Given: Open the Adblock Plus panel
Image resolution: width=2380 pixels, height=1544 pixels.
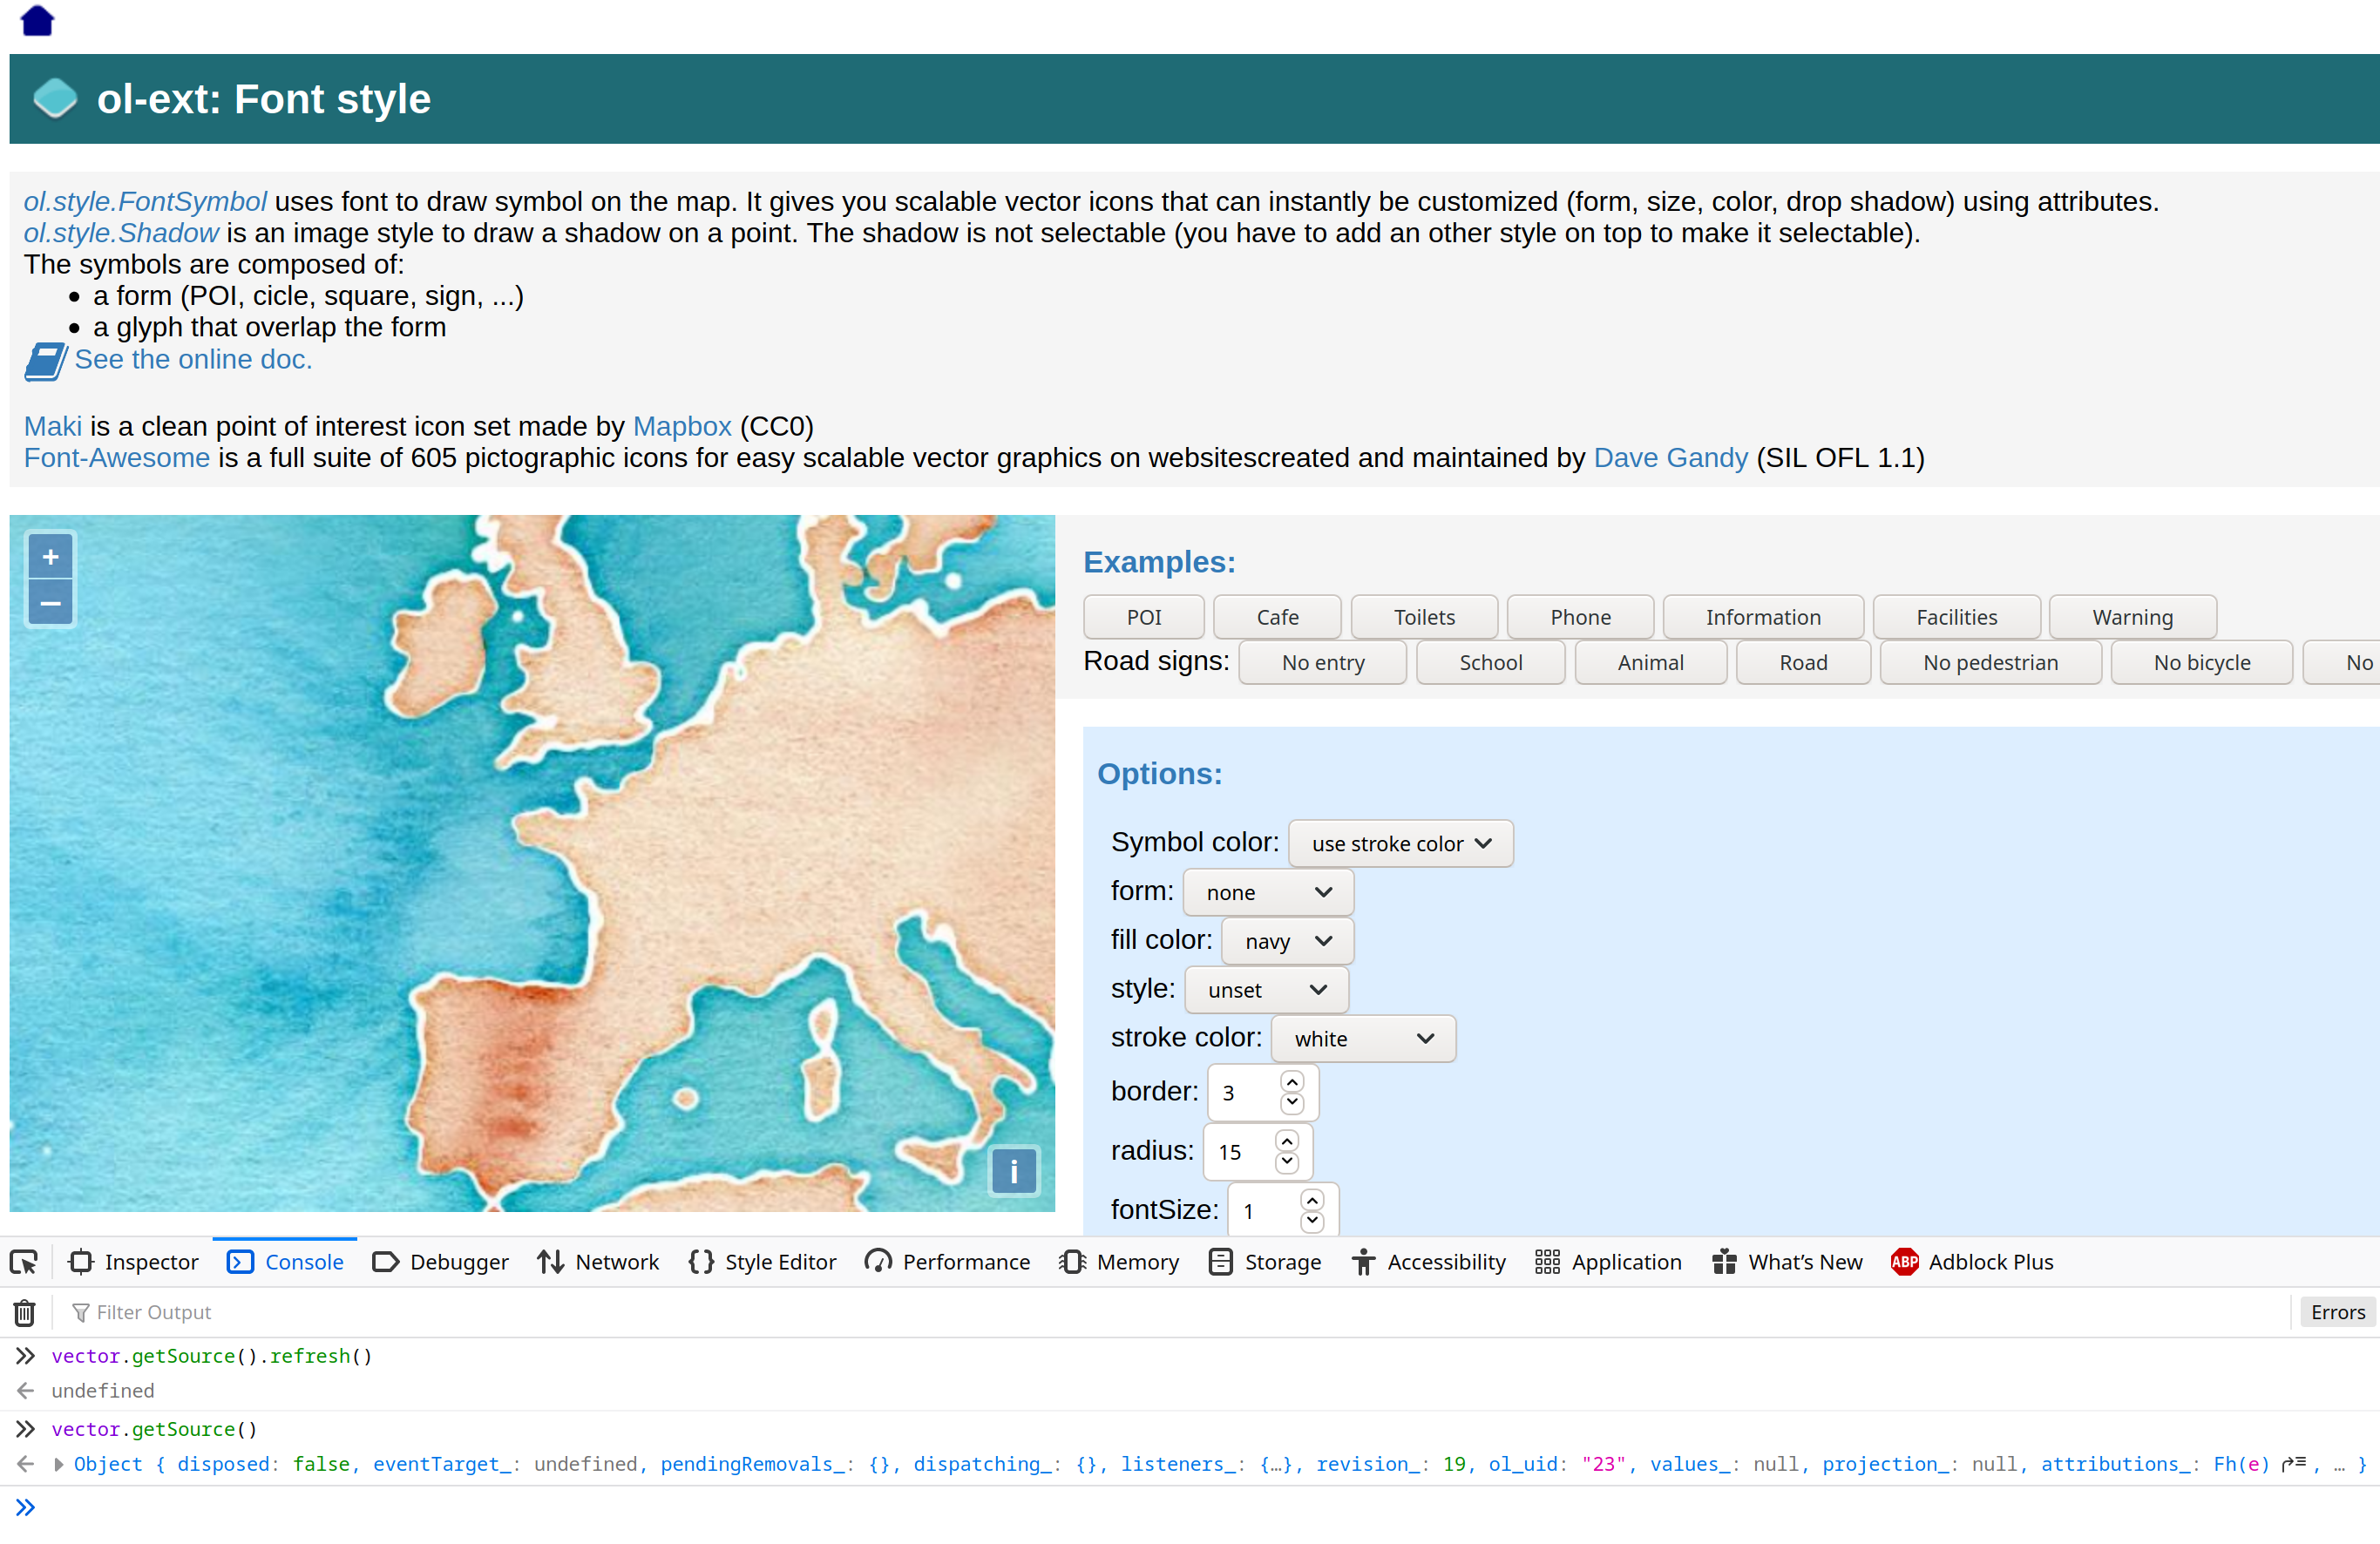Looking at the screenshot, I should click(1971, 1262).
